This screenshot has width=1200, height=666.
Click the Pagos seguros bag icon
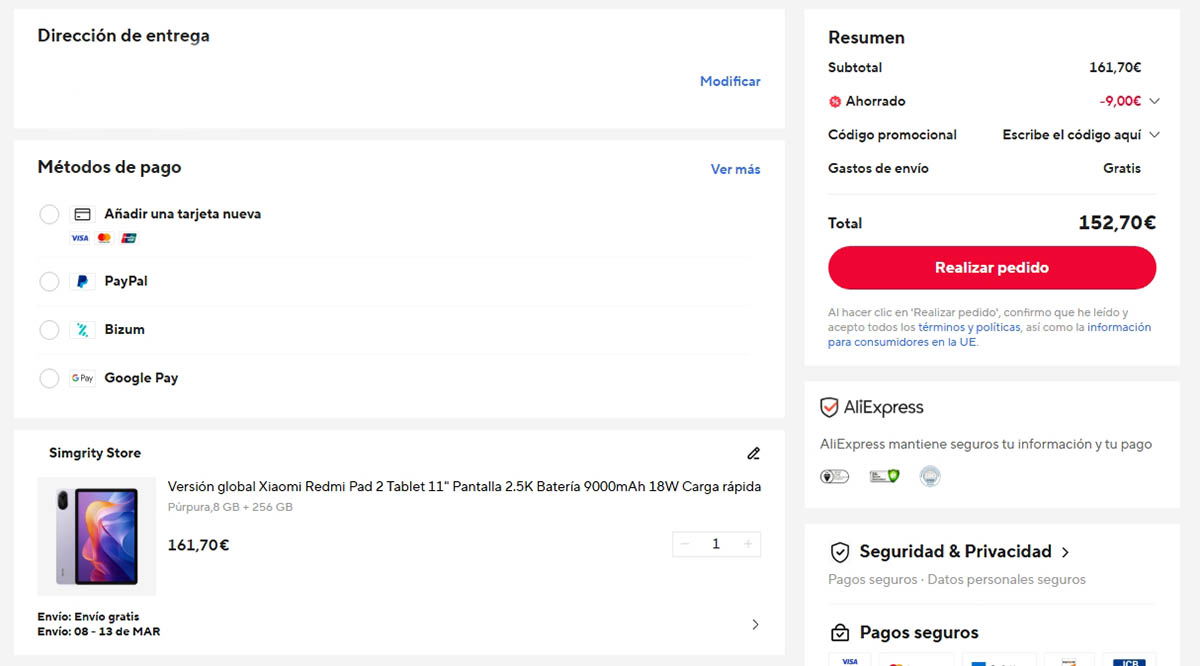(x=838, y=632)
